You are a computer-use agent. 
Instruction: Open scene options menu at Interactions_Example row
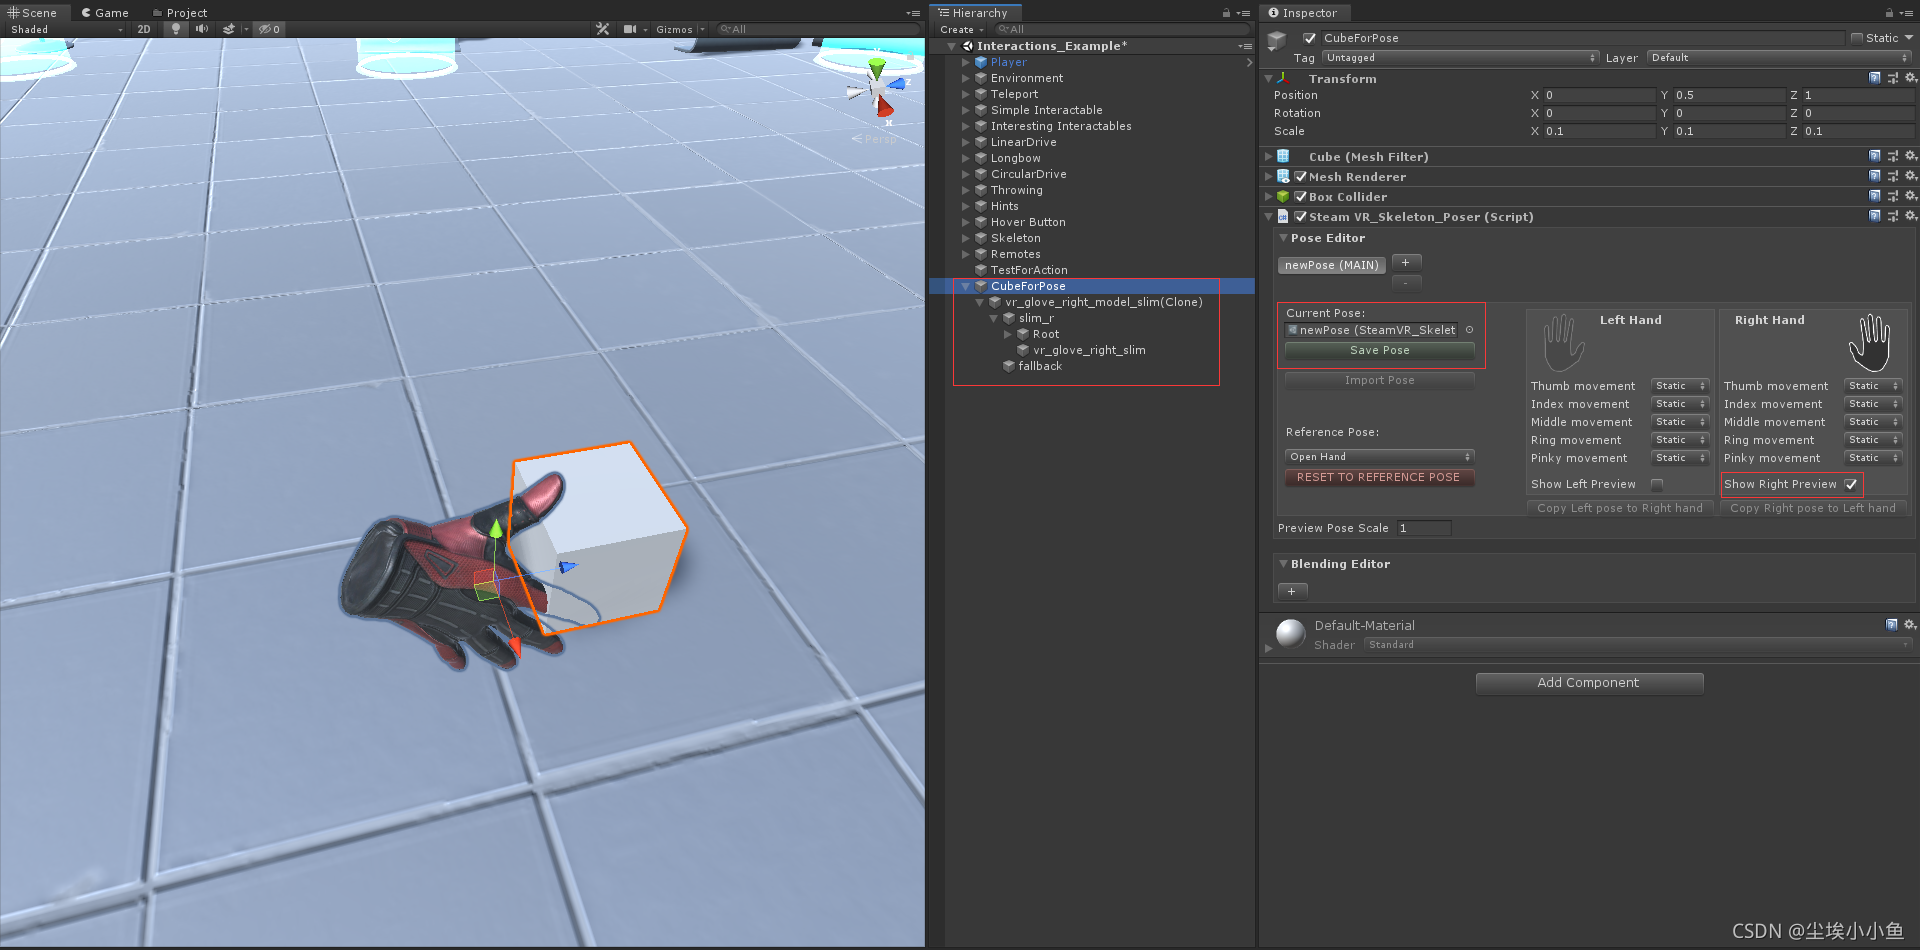point(1245,46)
